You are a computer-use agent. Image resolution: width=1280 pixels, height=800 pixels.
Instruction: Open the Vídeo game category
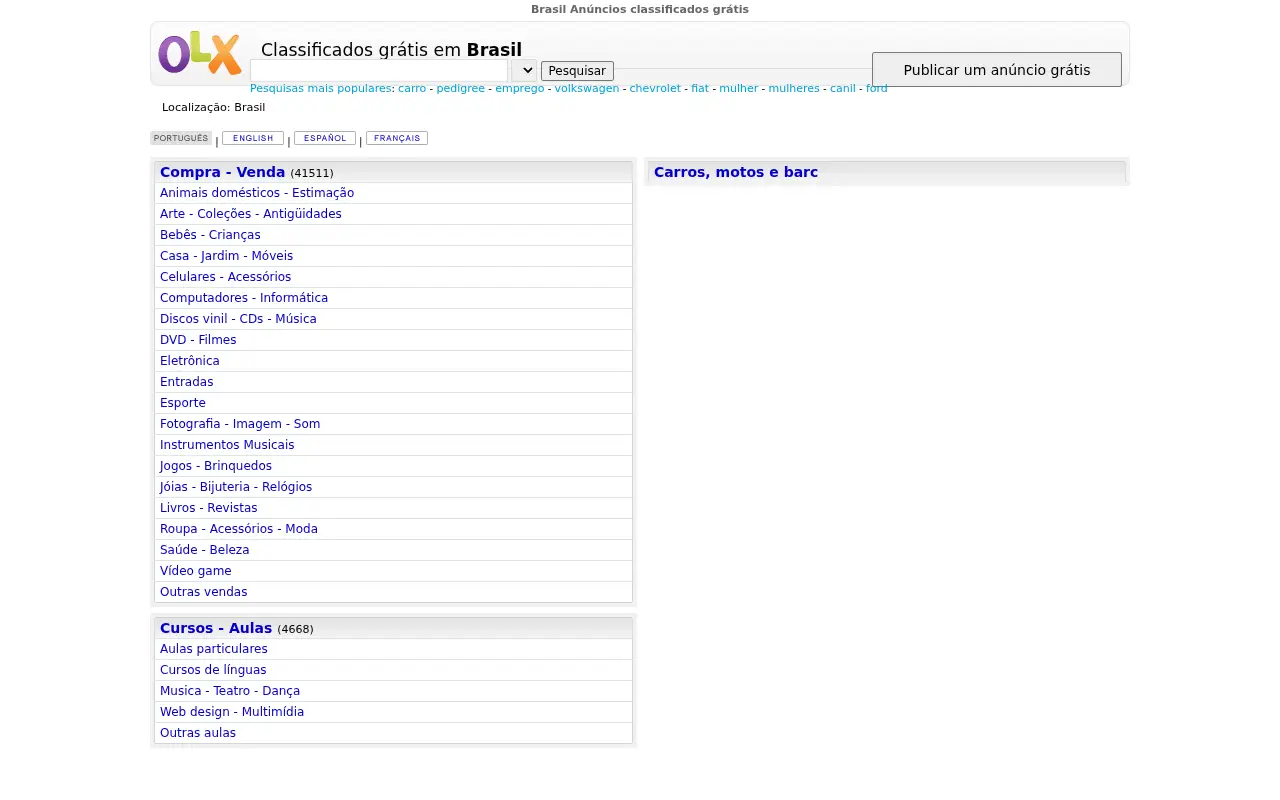click(196, 571)
